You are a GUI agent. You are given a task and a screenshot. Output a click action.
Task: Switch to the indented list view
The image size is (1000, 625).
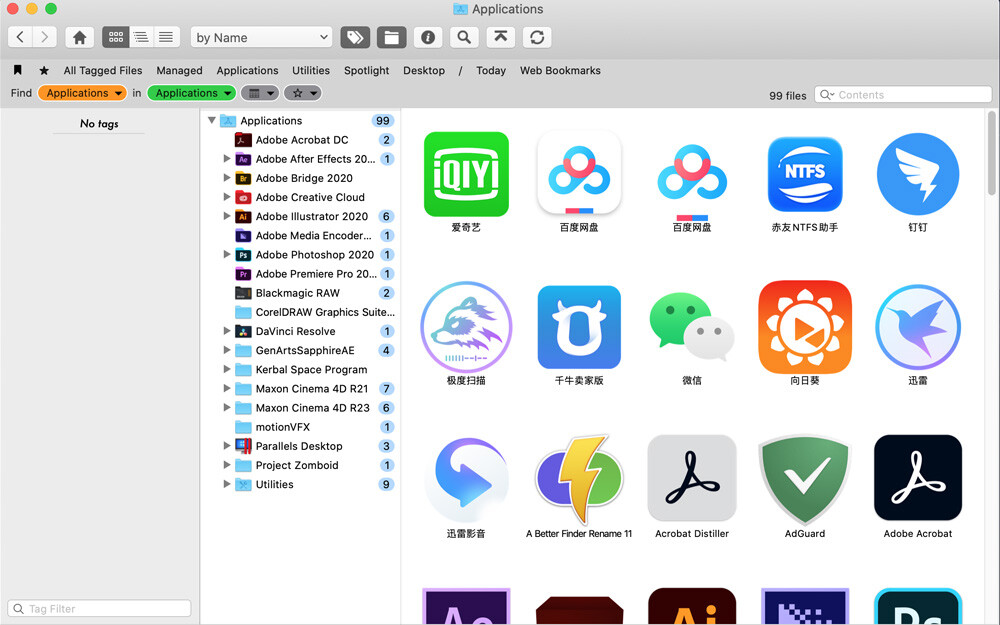click(x=141, y=37)
